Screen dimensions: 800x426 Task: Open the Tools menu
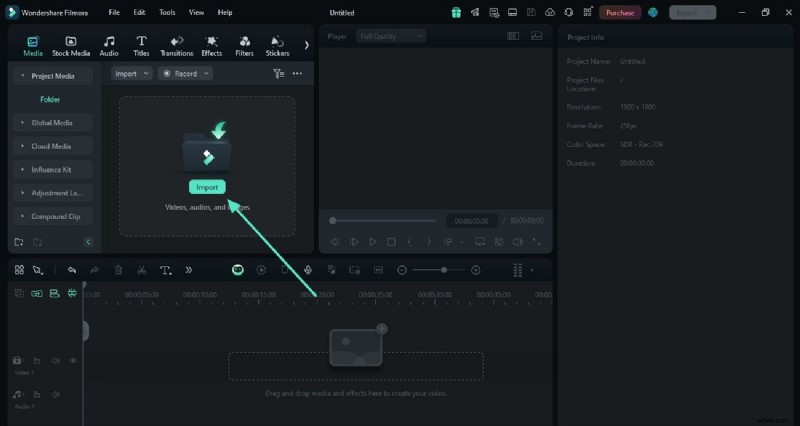[x=167, y=12]
